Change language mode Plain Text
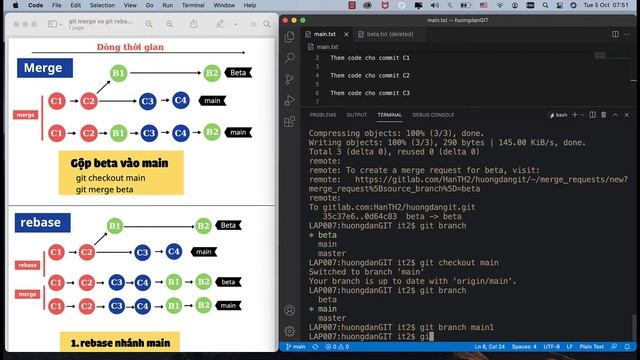 tap(591, 347)
